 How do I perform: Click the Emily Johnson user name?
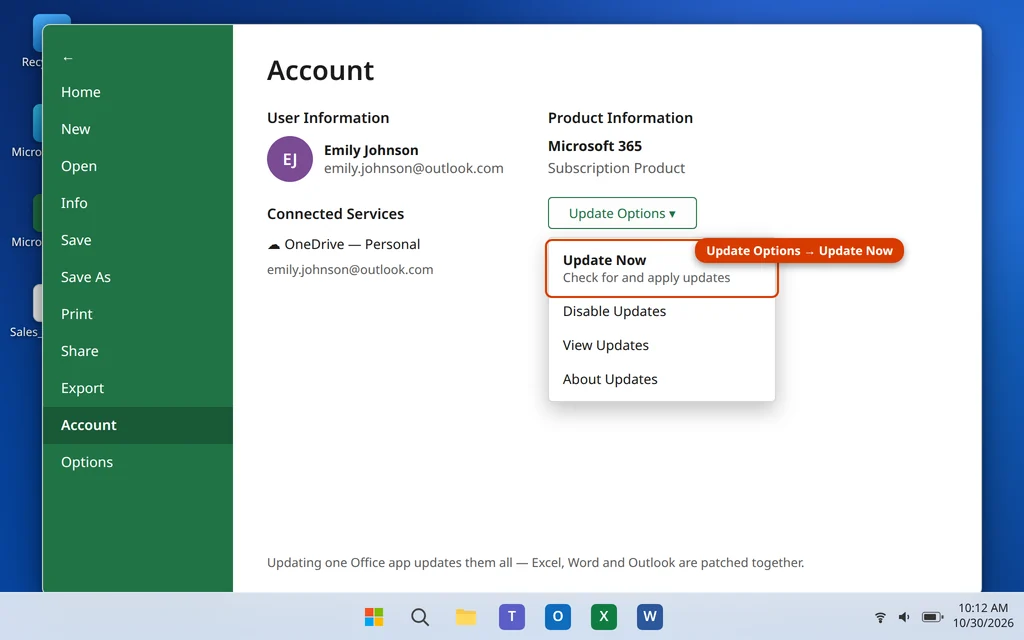point(371,150)
